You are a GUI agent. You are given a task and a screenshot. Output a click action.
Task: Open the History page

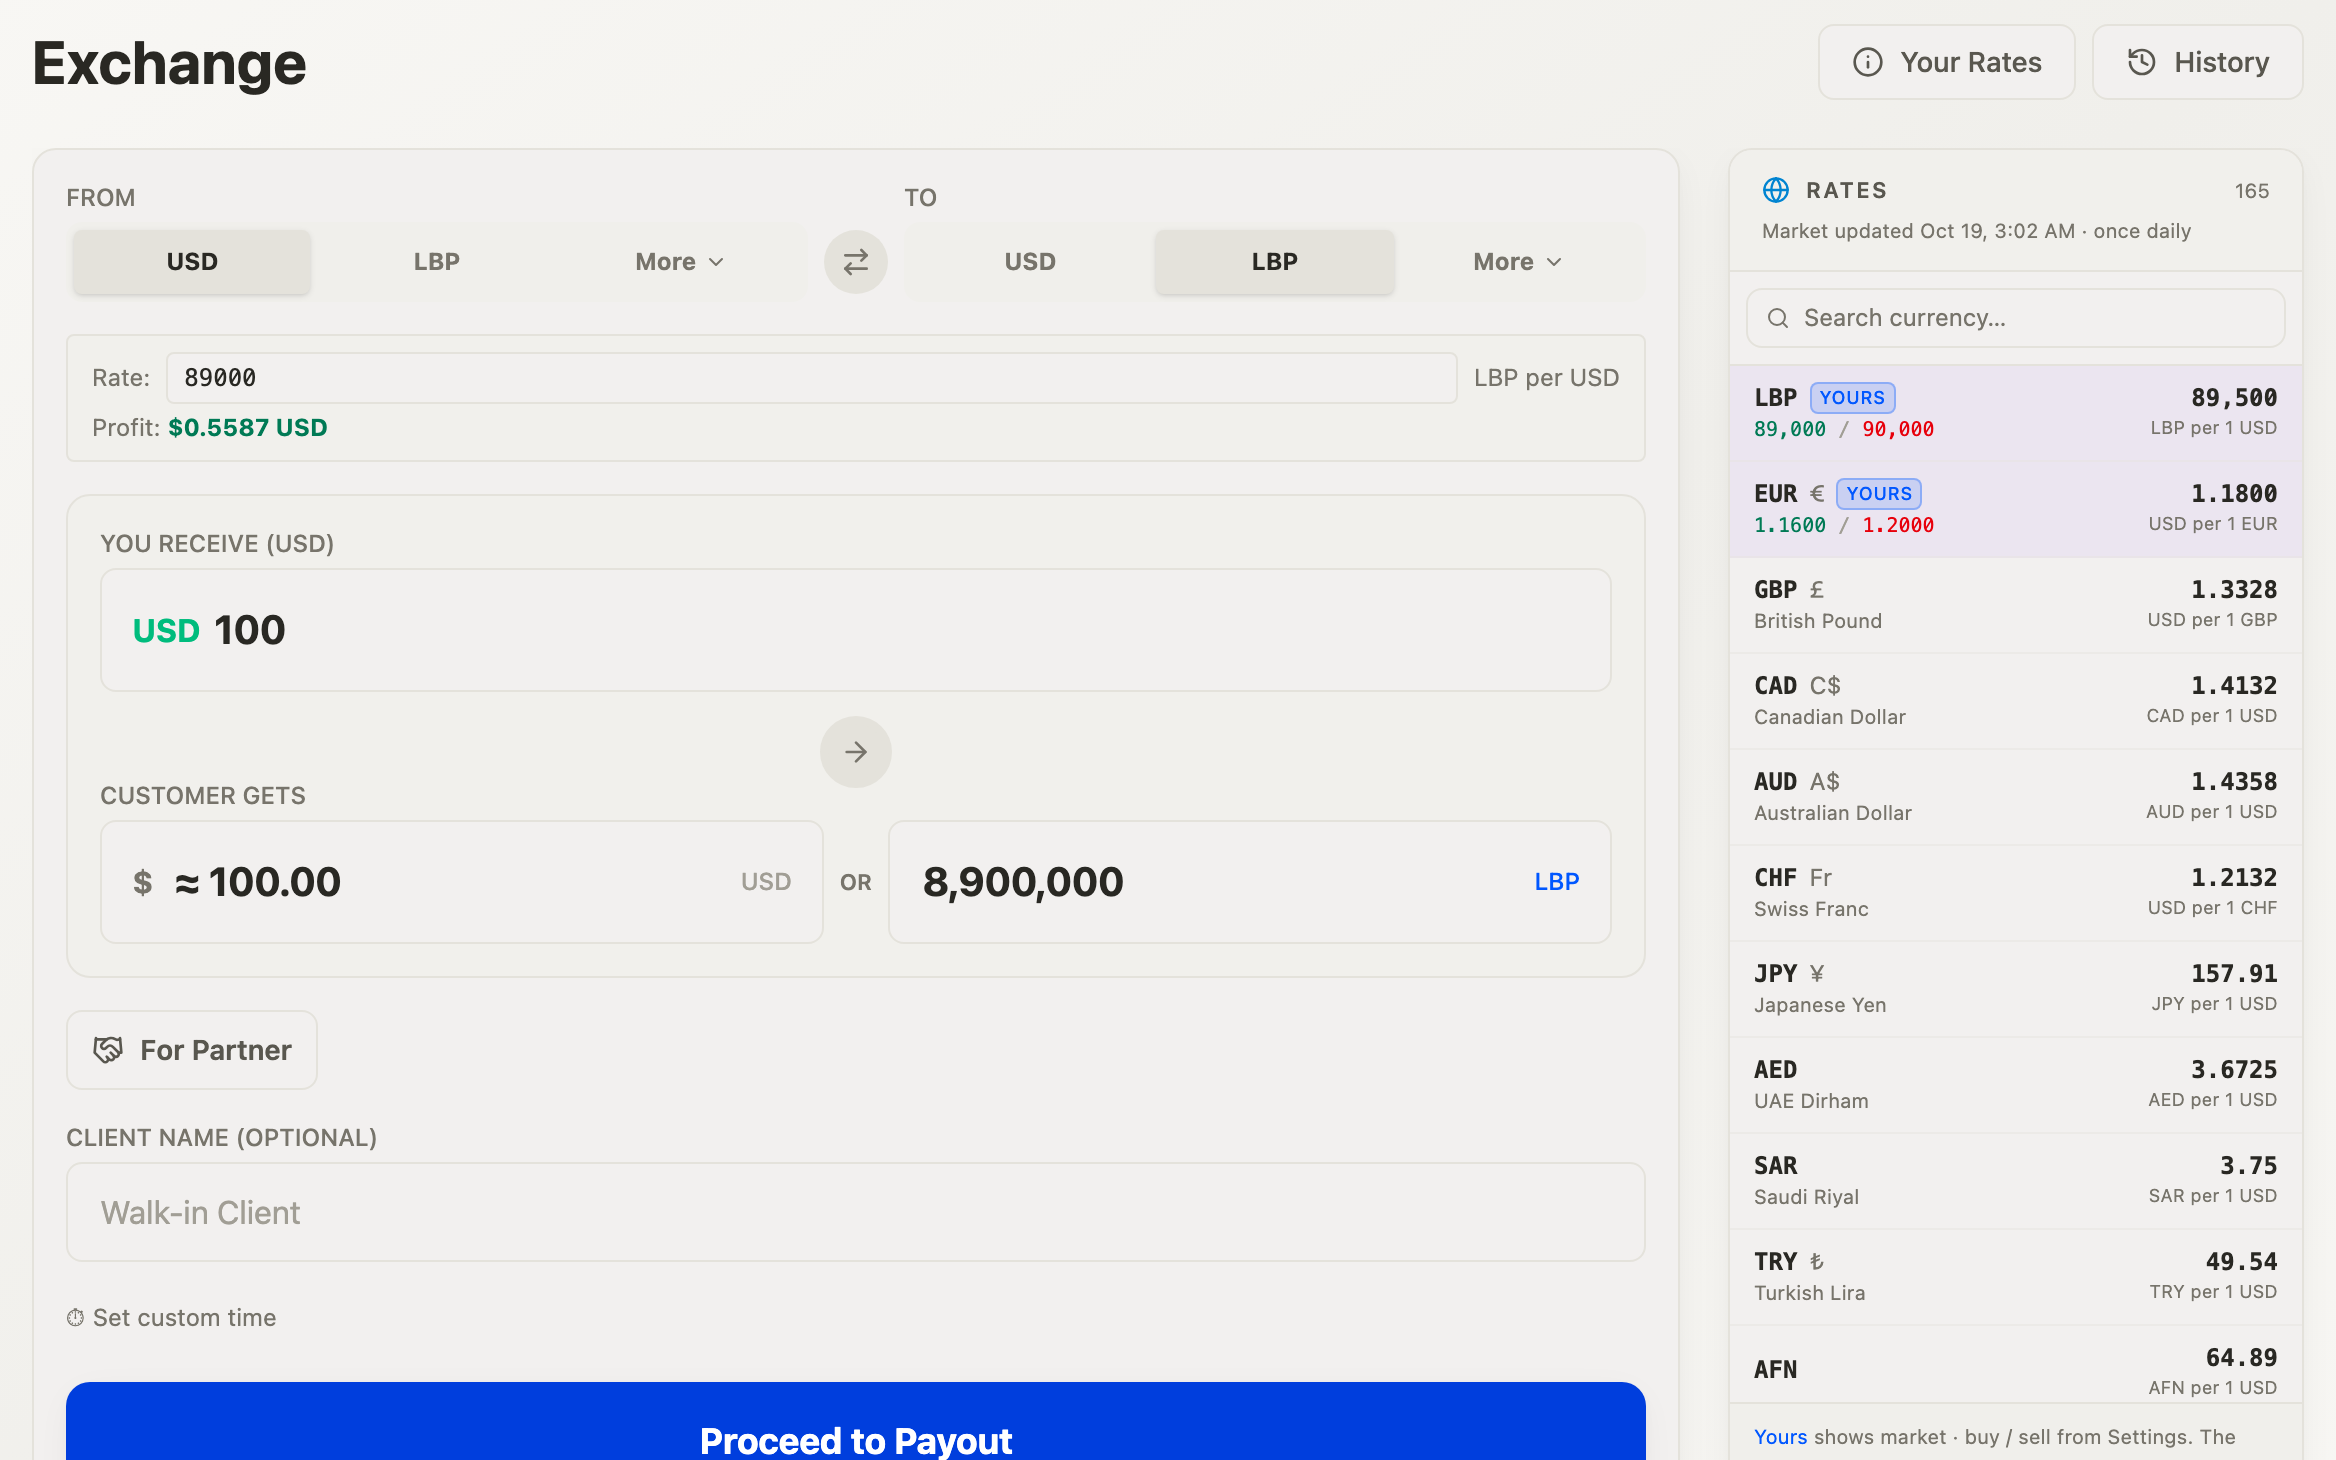tap(2197, 62)
